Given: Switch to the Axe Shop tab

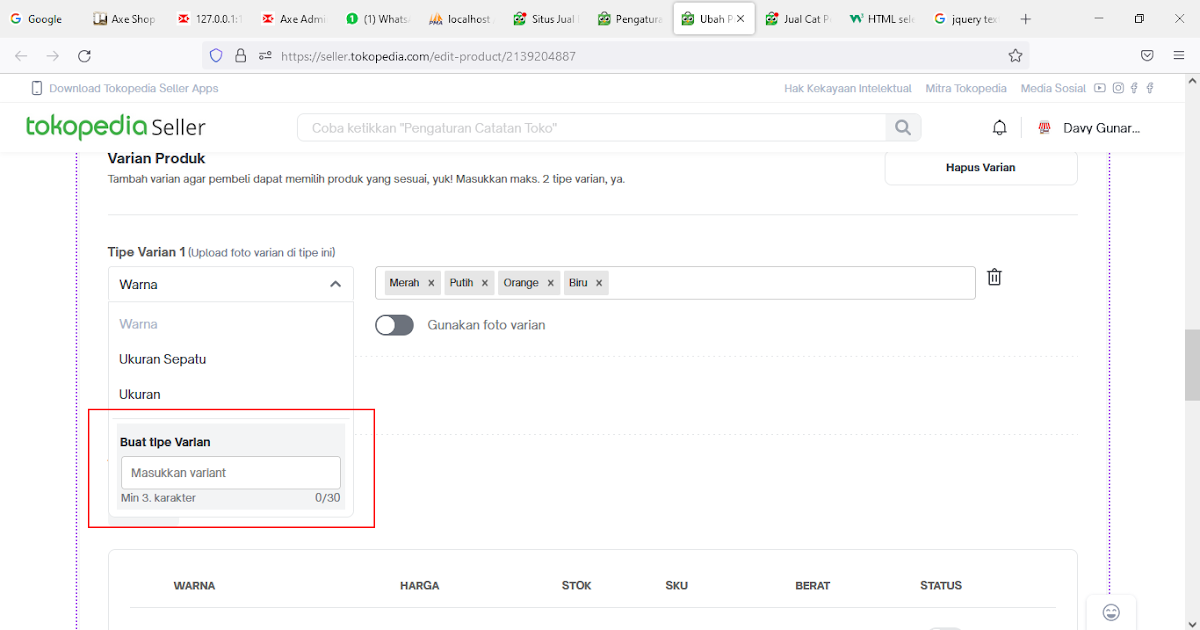Looking at the screenshot, I should pos(126,19).
